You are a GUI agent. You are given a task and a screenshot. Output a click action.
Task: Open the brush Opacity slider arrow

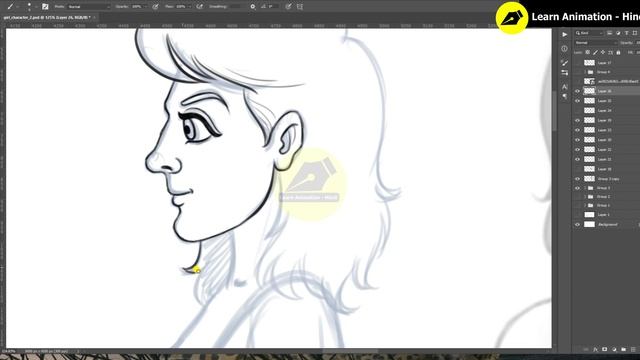tap(146, 7)
